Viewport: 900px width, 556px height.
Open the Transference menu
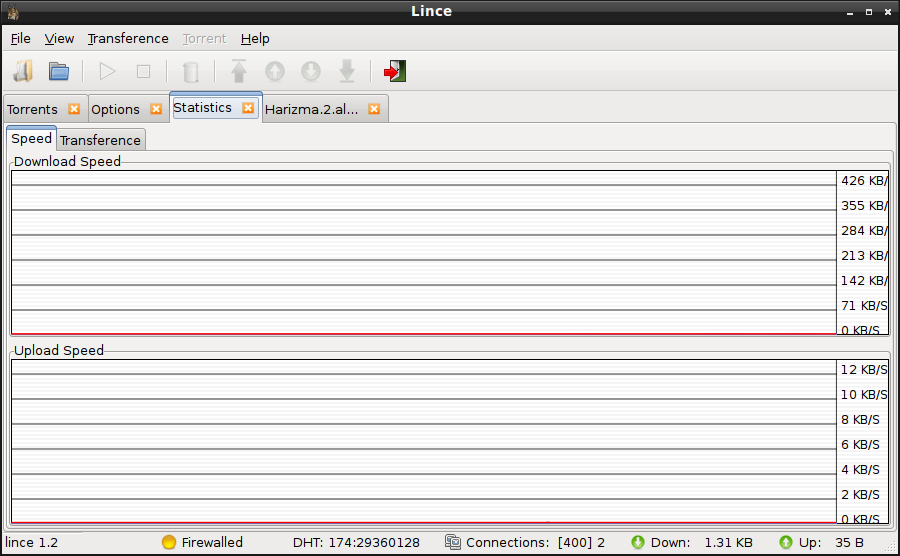tap(128, 38)
